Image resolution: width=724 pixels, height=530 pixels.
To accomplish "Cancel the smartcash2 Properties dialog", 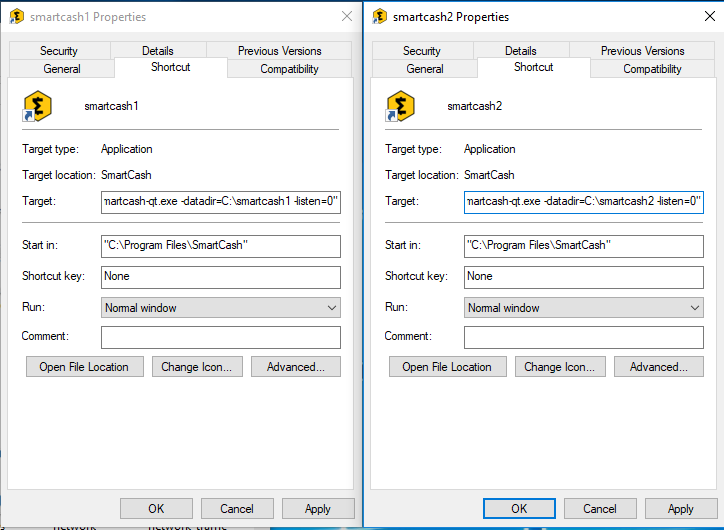I will pyautogui.click(x=600, y=508).
